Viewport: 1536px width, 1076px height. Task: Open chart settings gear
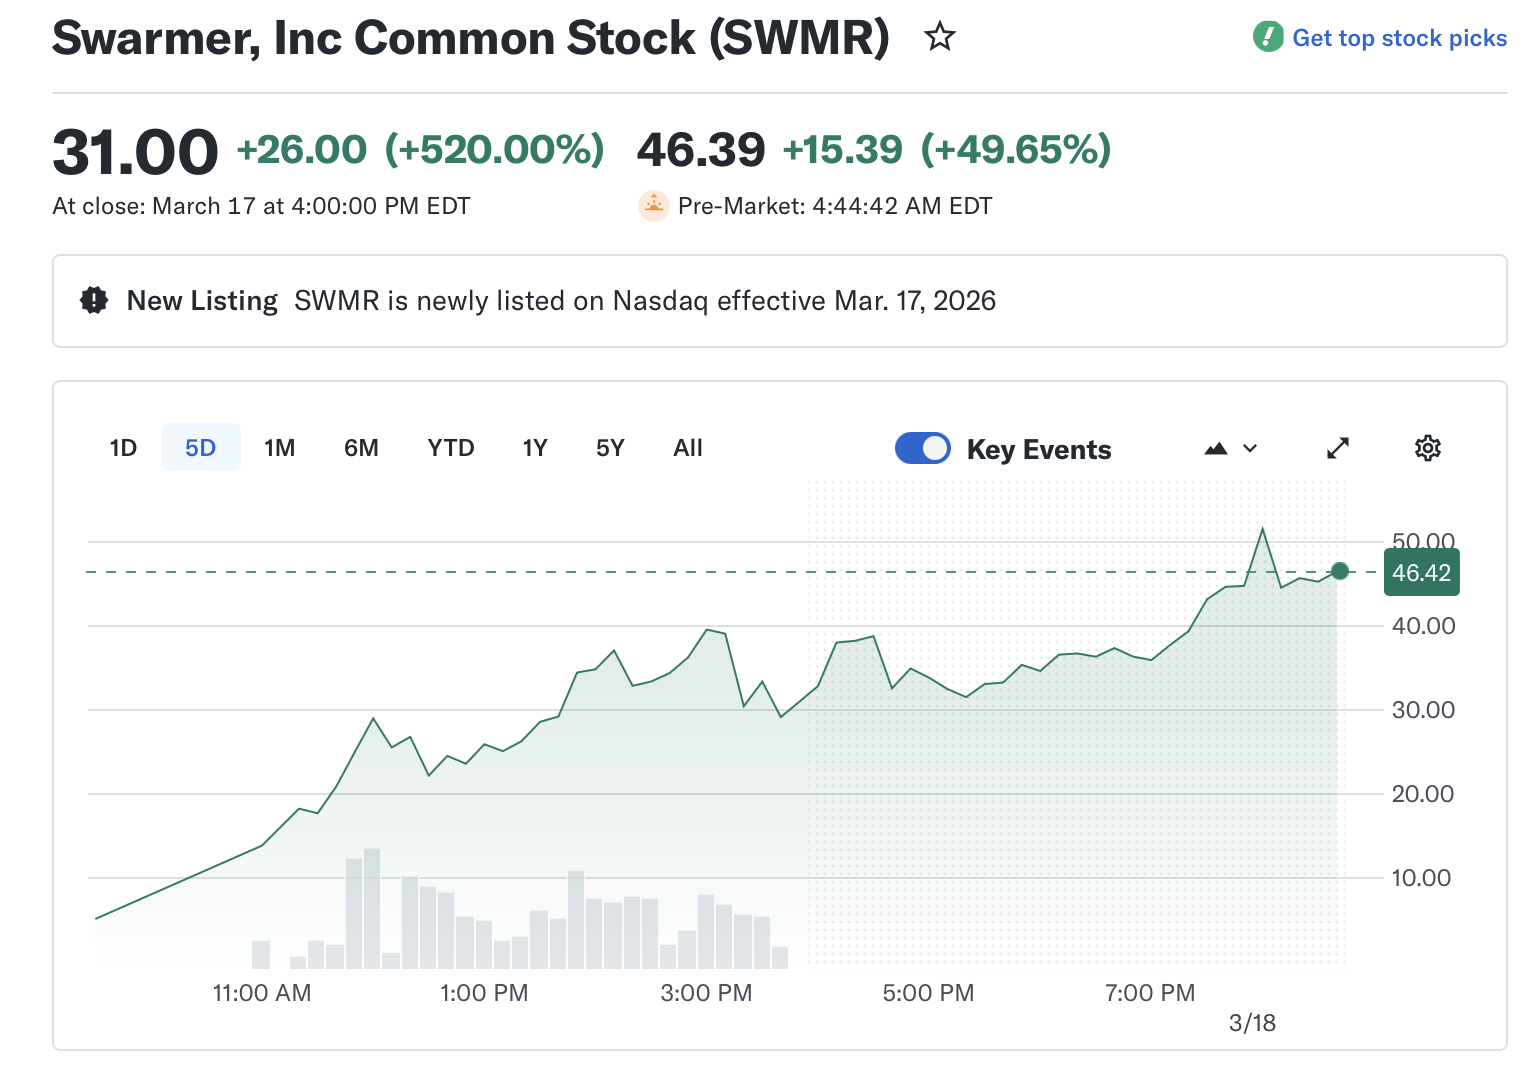pos(1428,448)
